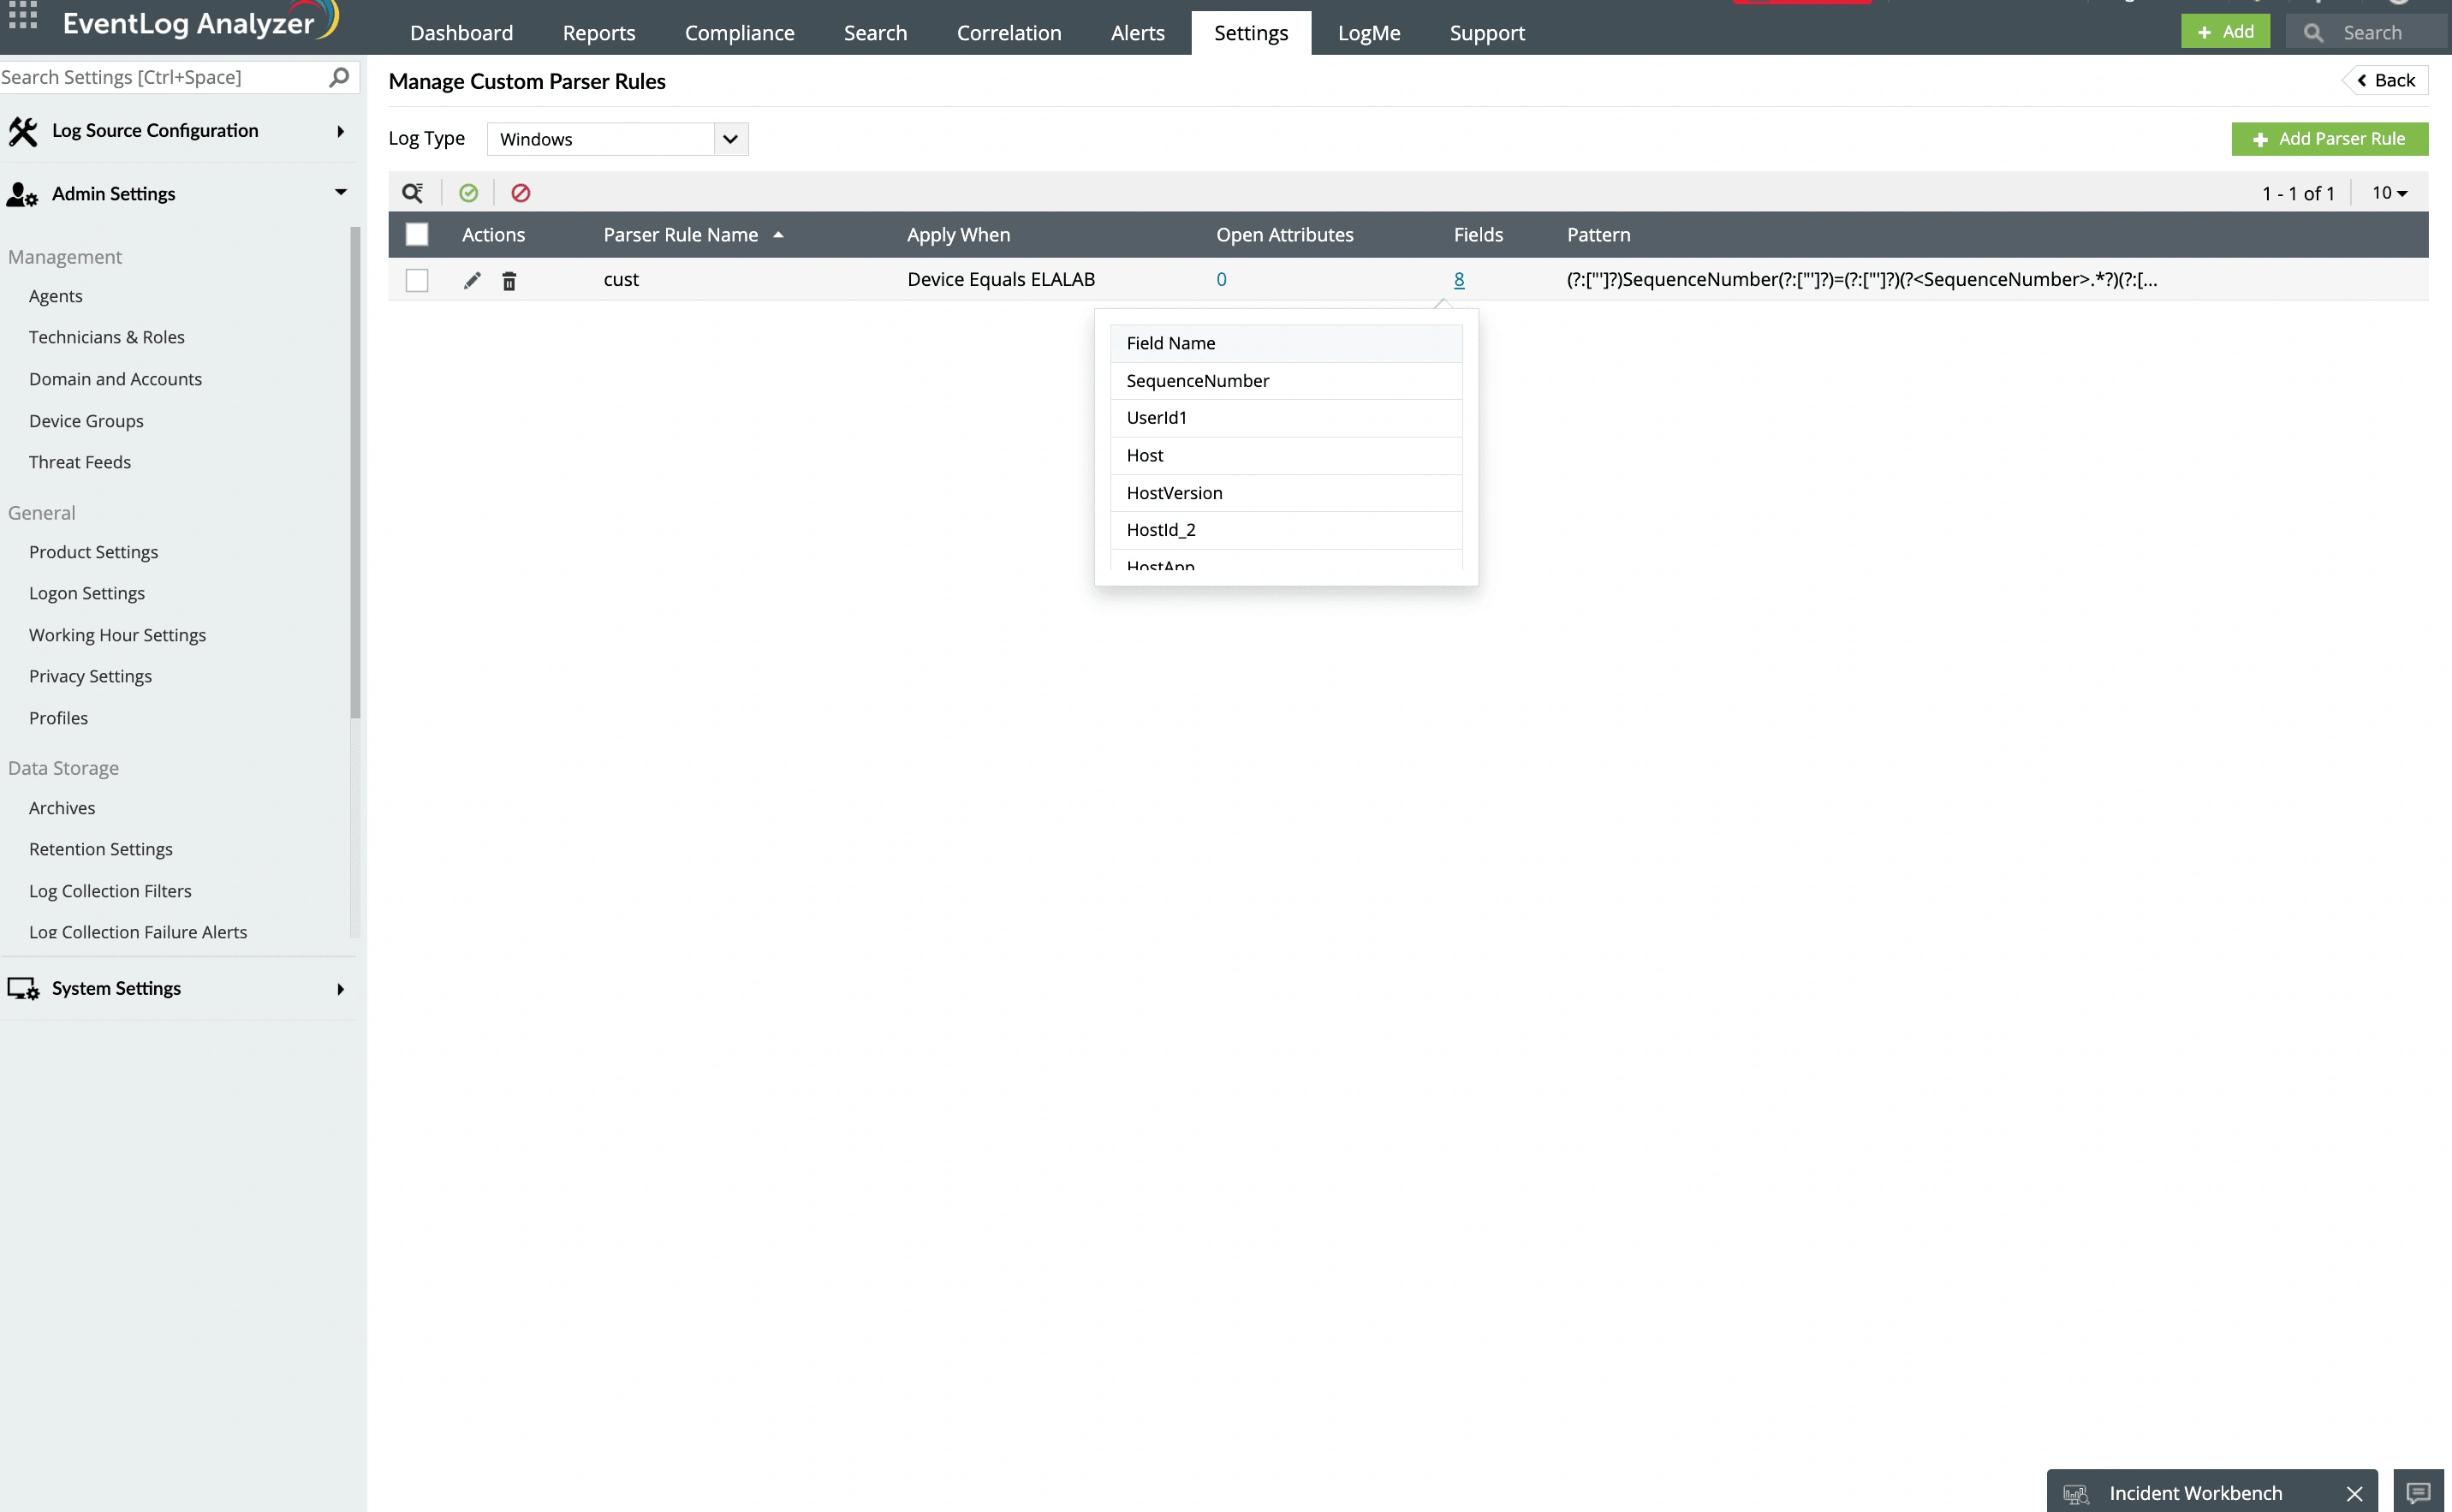Viewport: 2452px width, 1512px height.
Task: Click the Add Parser Rule button
Action: tap(2329, 139)
